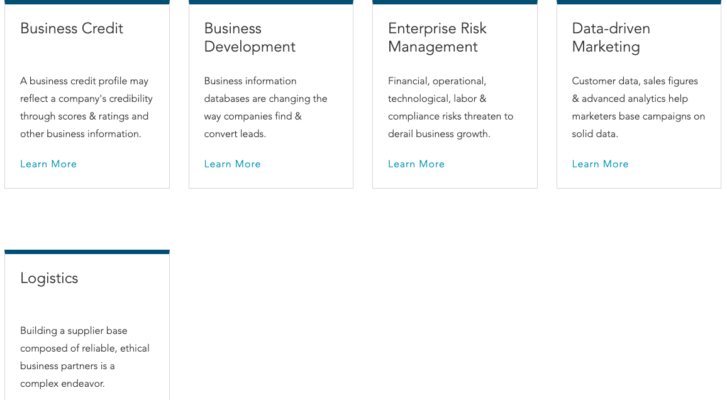Click the Logistics card heading

pyautogui.click(x=49, y=279)
